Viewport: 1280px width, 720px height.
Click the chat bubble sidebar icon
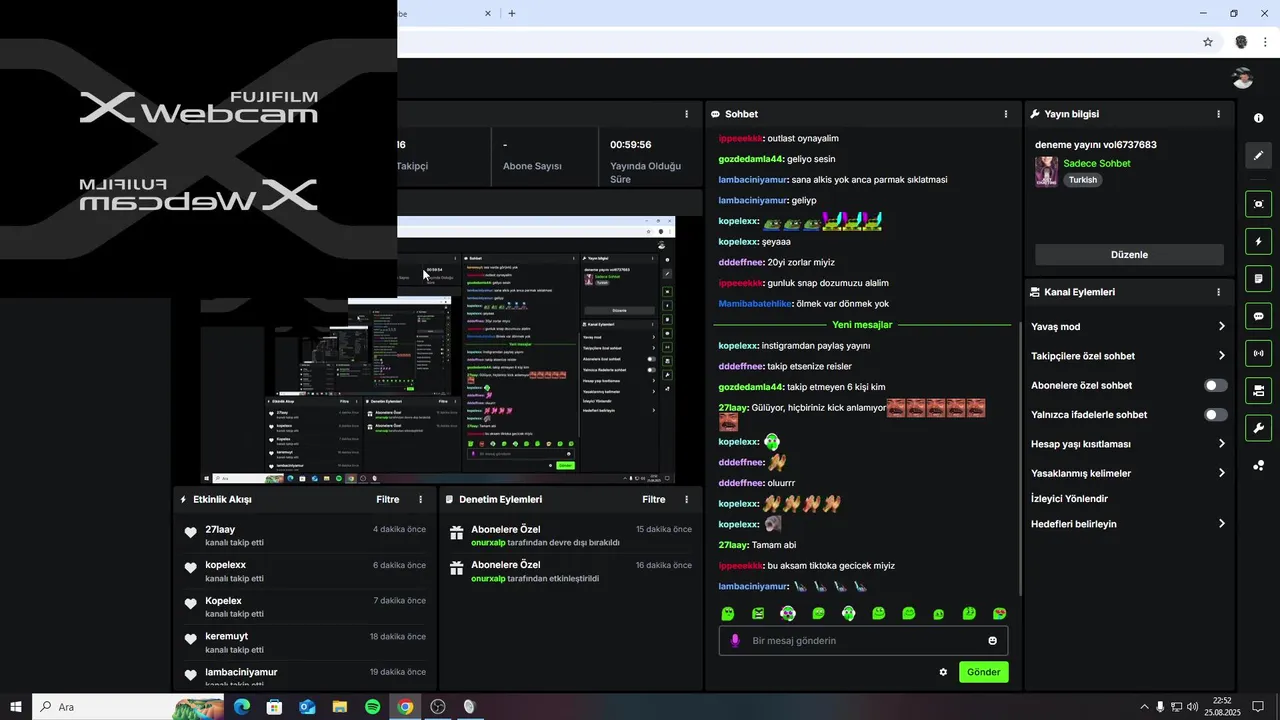pyautogui.click(x=1258, y=316)
